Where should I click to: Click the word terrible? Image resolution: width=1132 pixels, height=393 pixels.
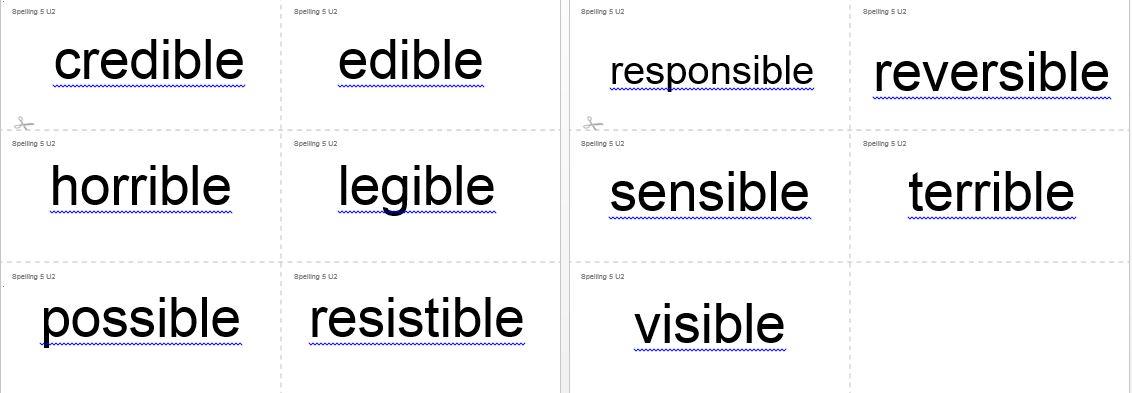[991, 192]
